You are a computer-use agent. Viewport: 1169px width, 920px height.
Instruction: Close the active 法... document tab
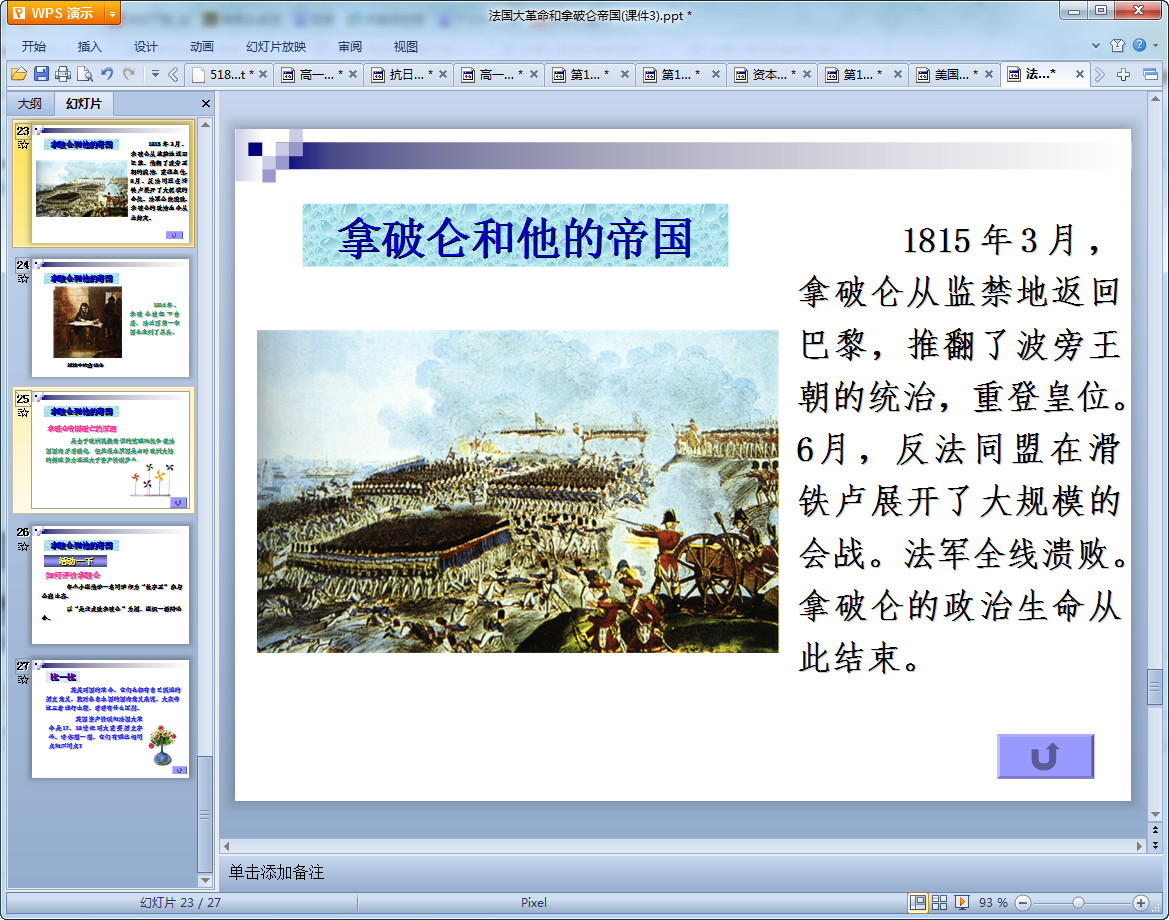[1080, 75]
